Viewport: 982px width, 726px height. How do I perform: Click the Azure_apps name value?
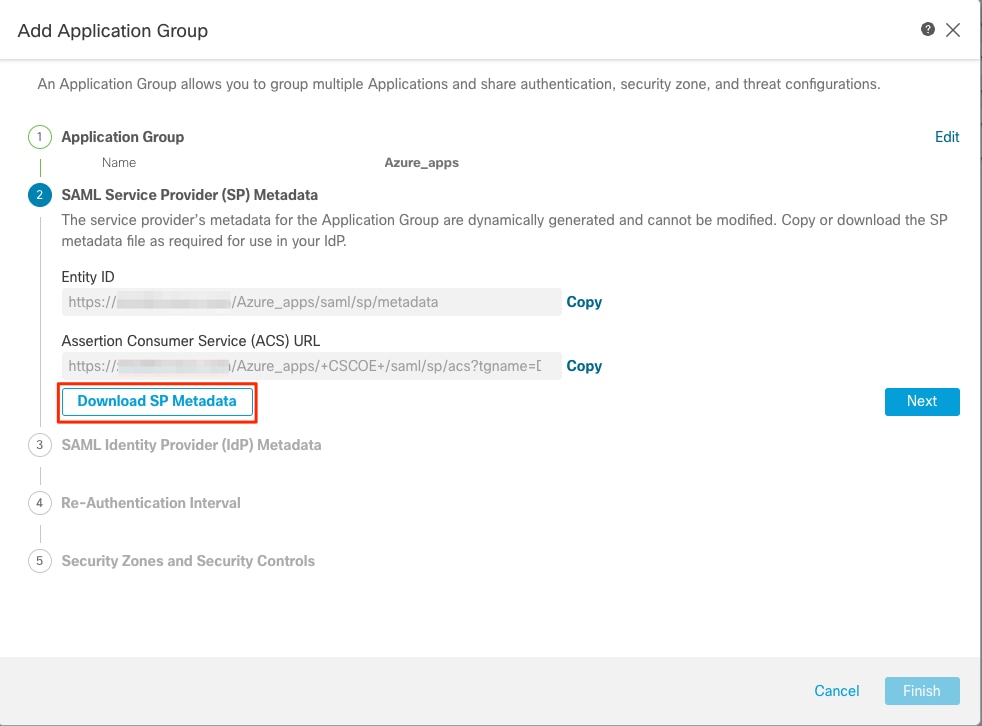pyautogui.click(x=421, y=163)
